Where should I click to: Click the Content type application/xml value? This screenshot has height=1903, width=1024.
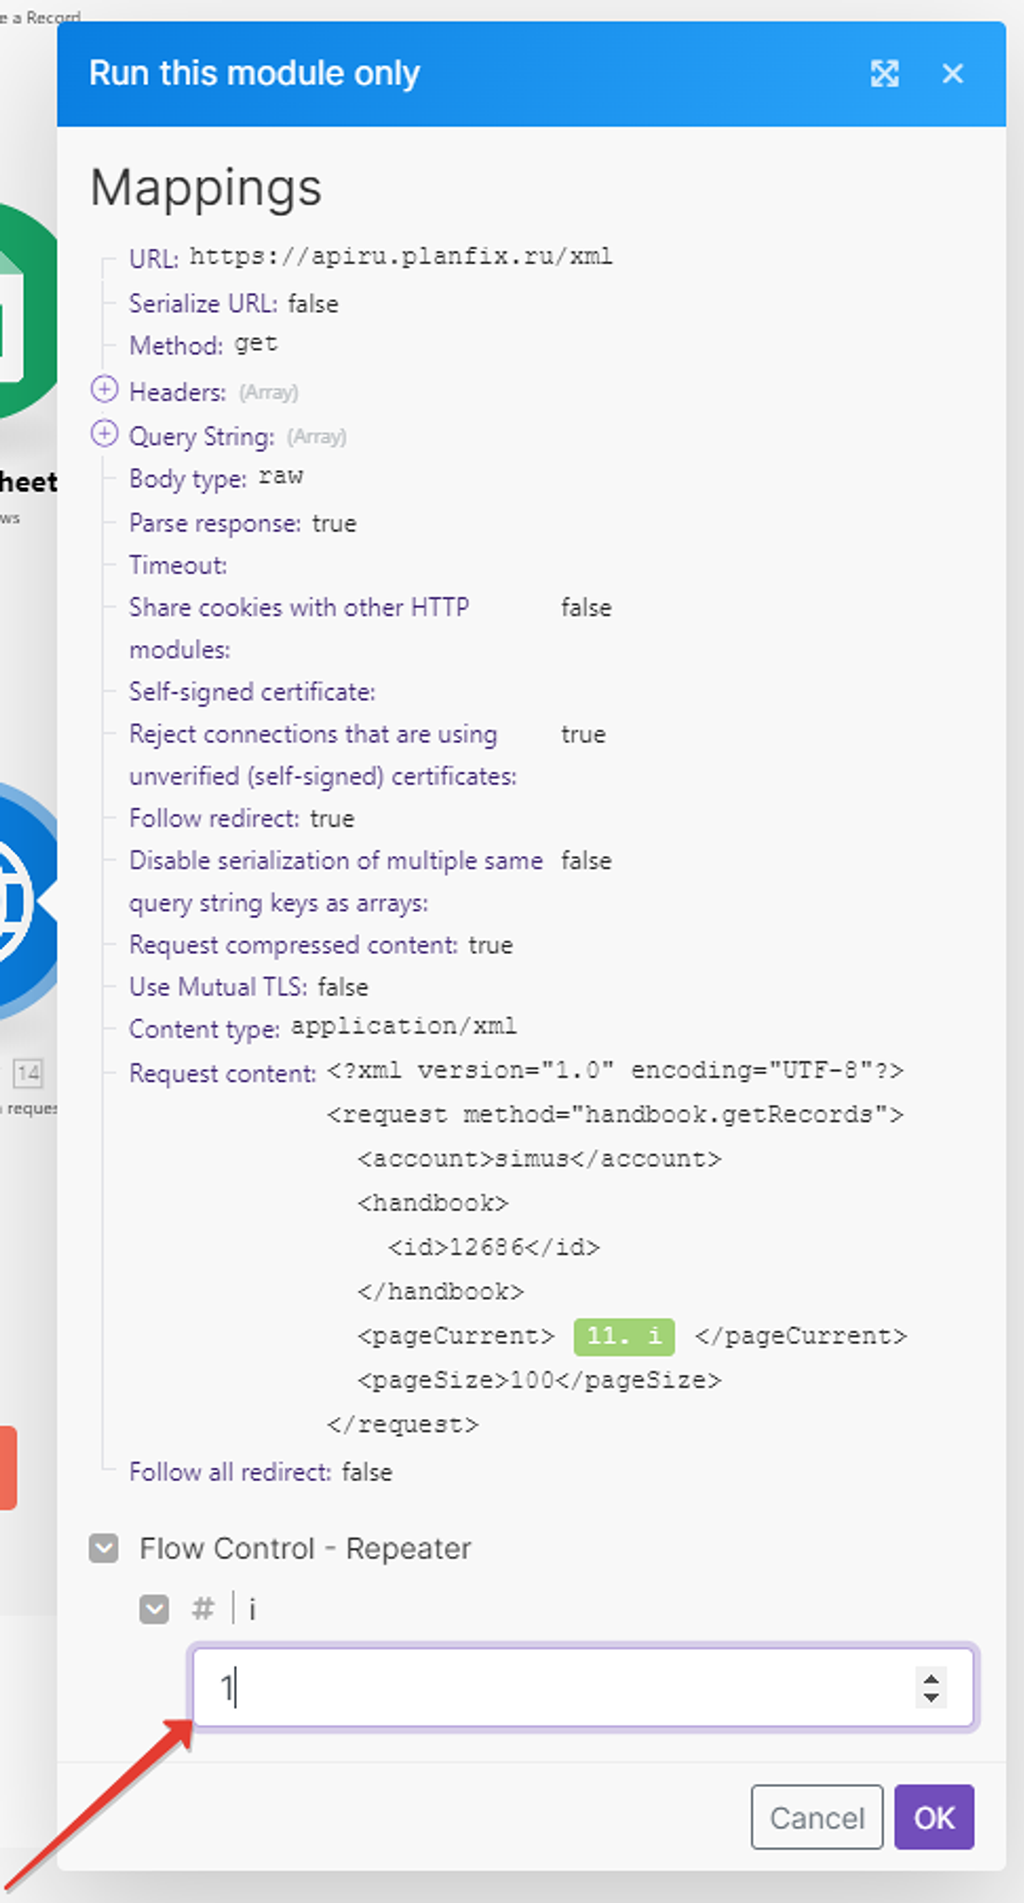404,1027
